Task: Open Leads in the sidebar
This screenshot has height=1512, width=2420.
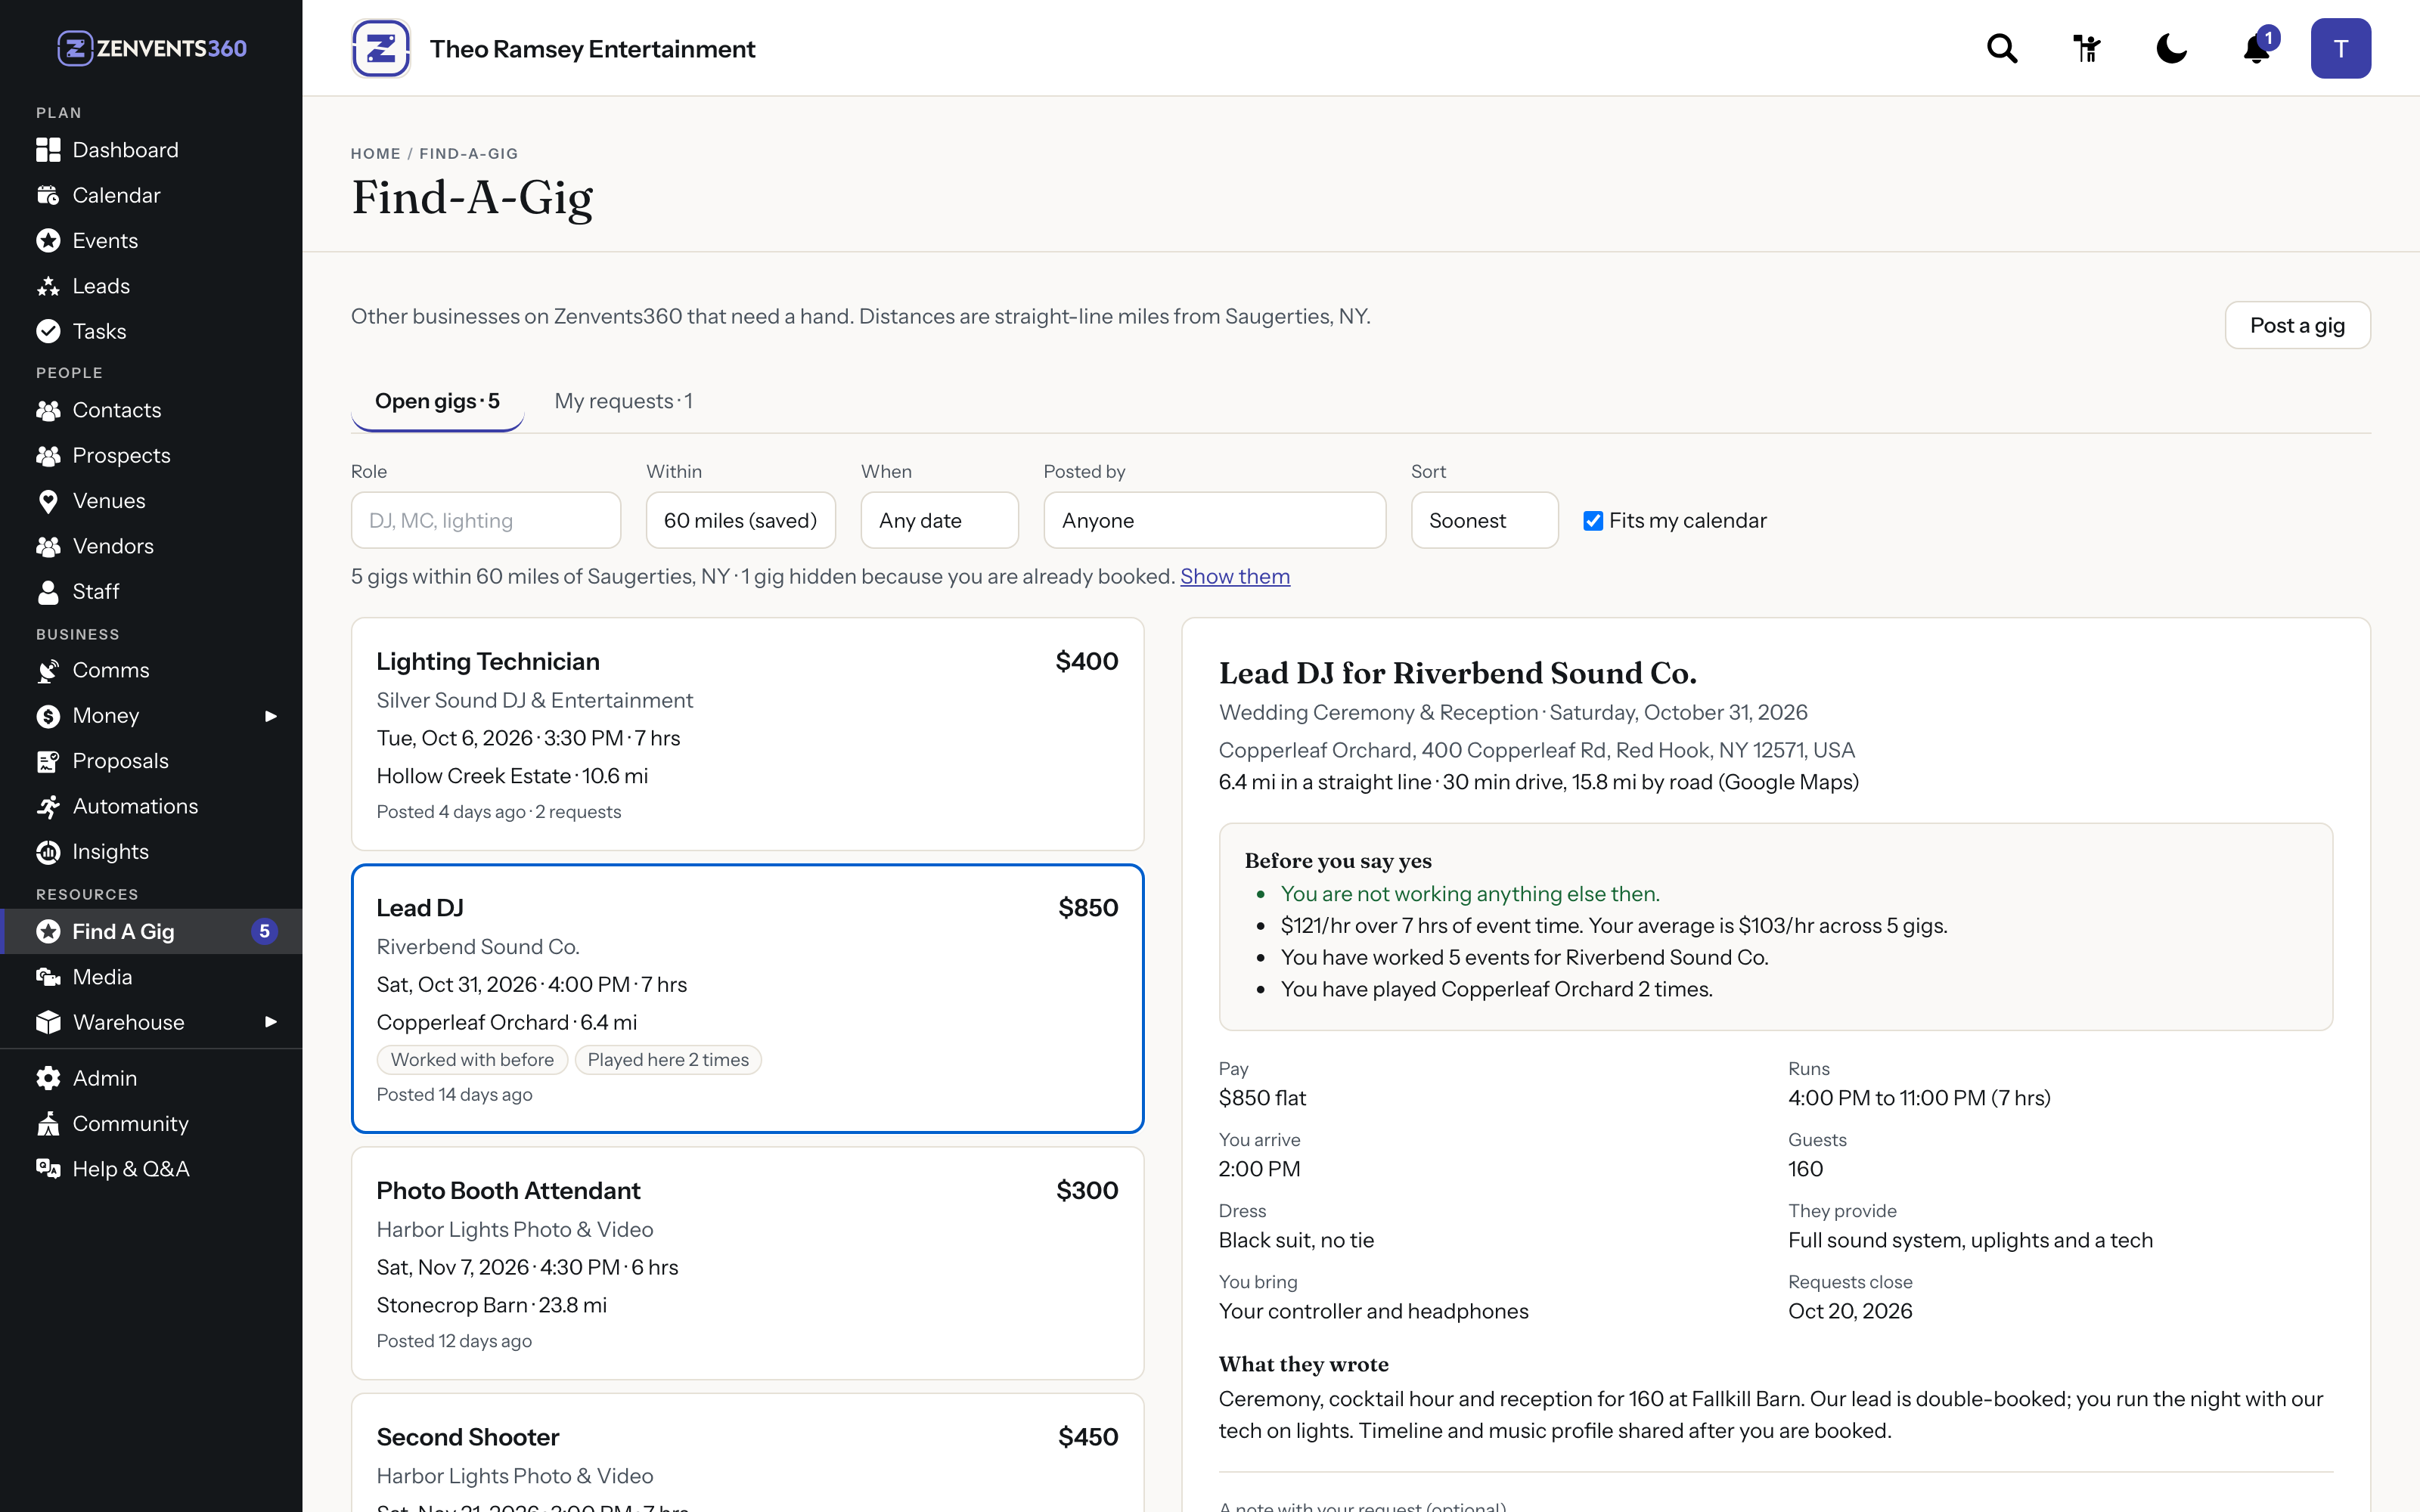Action: 151,286
